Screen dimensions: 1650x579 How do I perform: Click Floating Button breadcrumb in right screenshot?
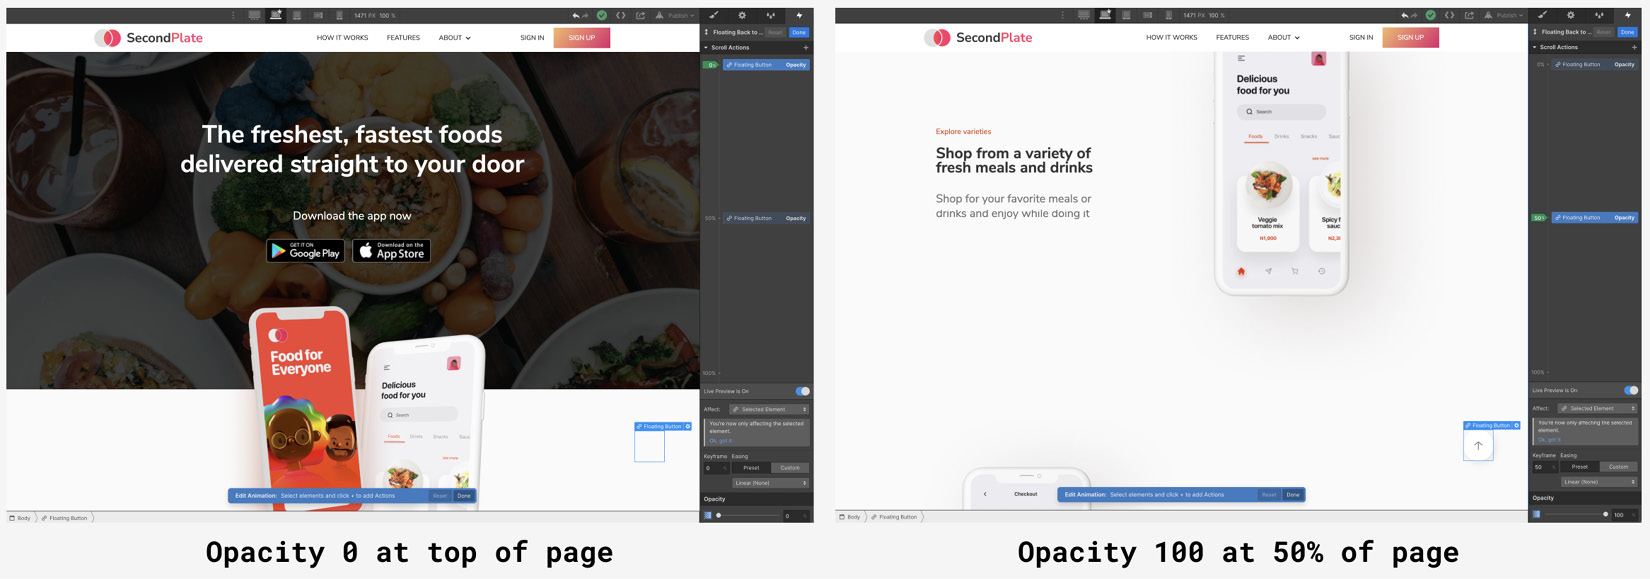pyautogui.click(x=894, y=517)
